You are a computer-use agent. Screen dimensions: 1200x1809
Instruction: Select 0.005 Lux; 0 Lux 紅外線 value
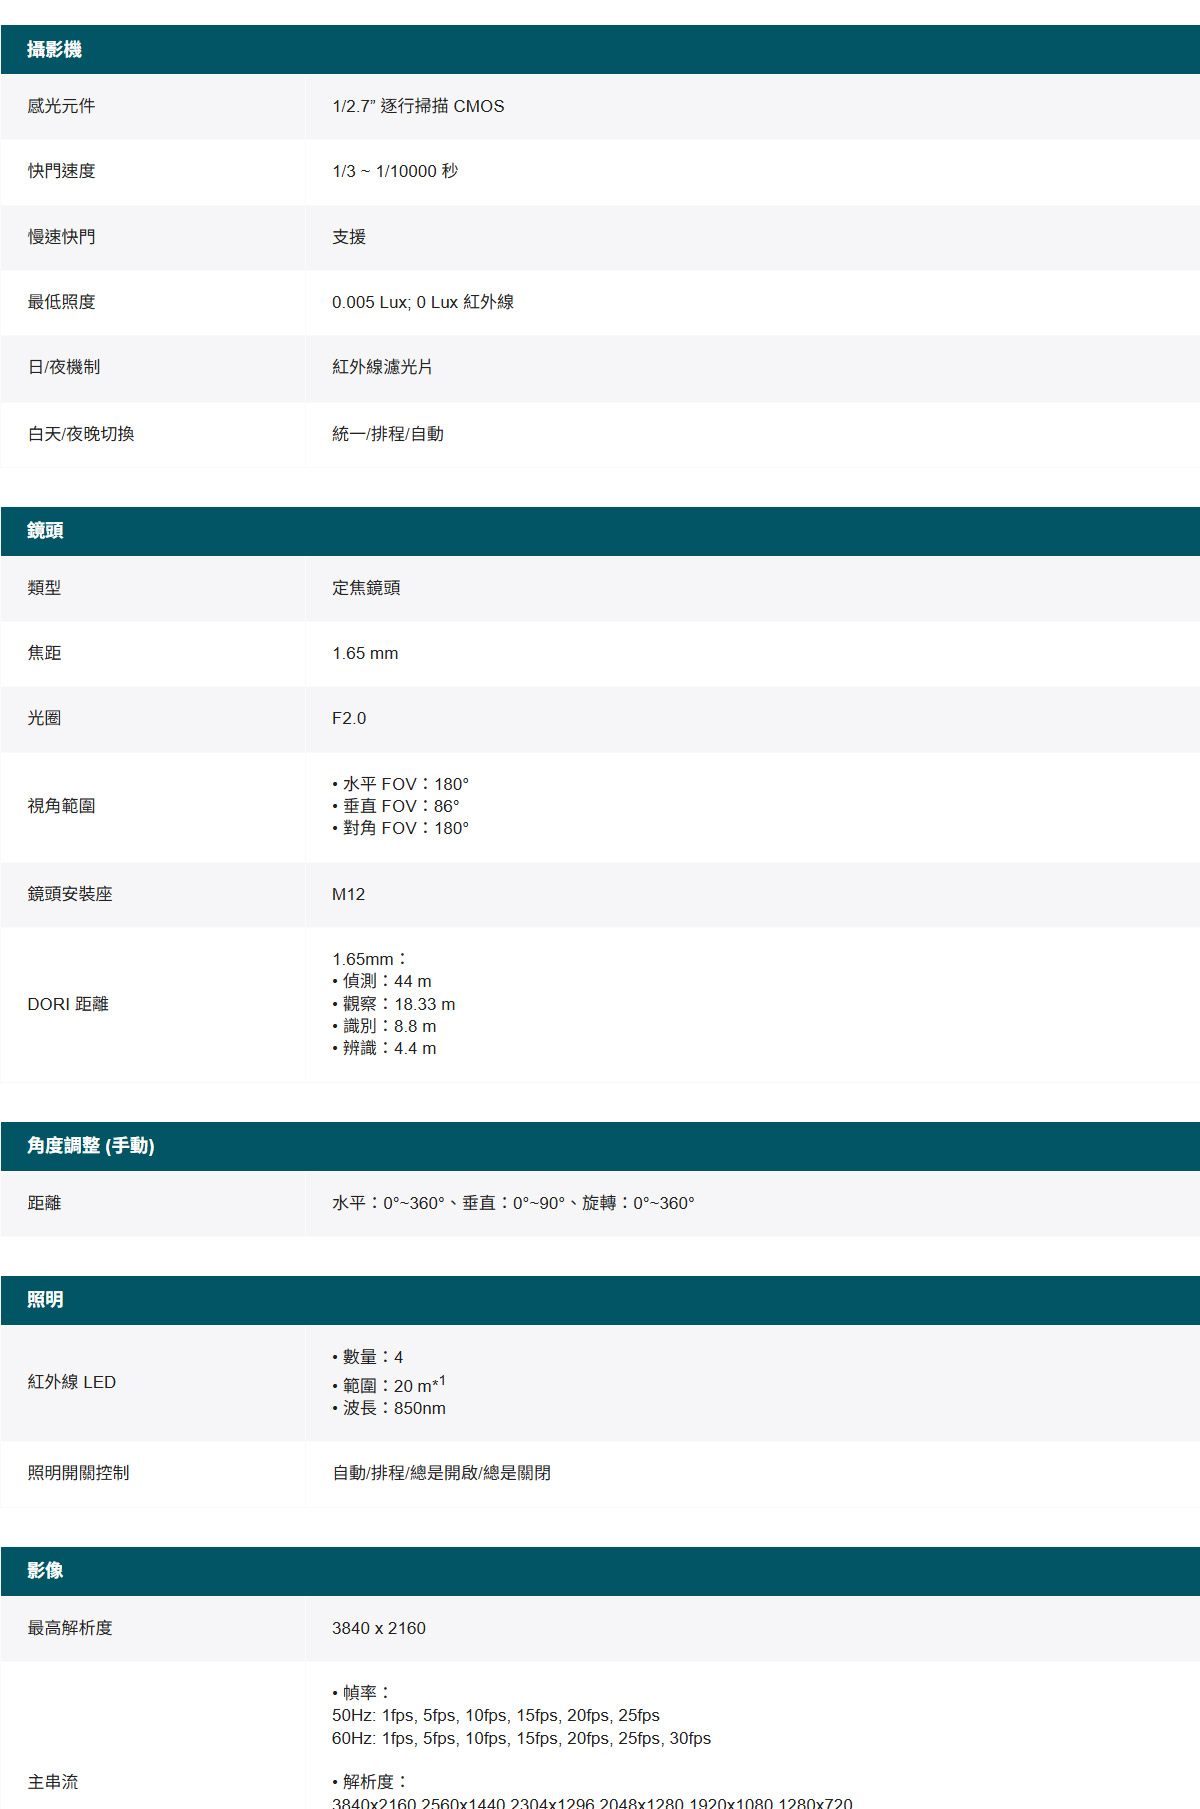pos(423,302)
